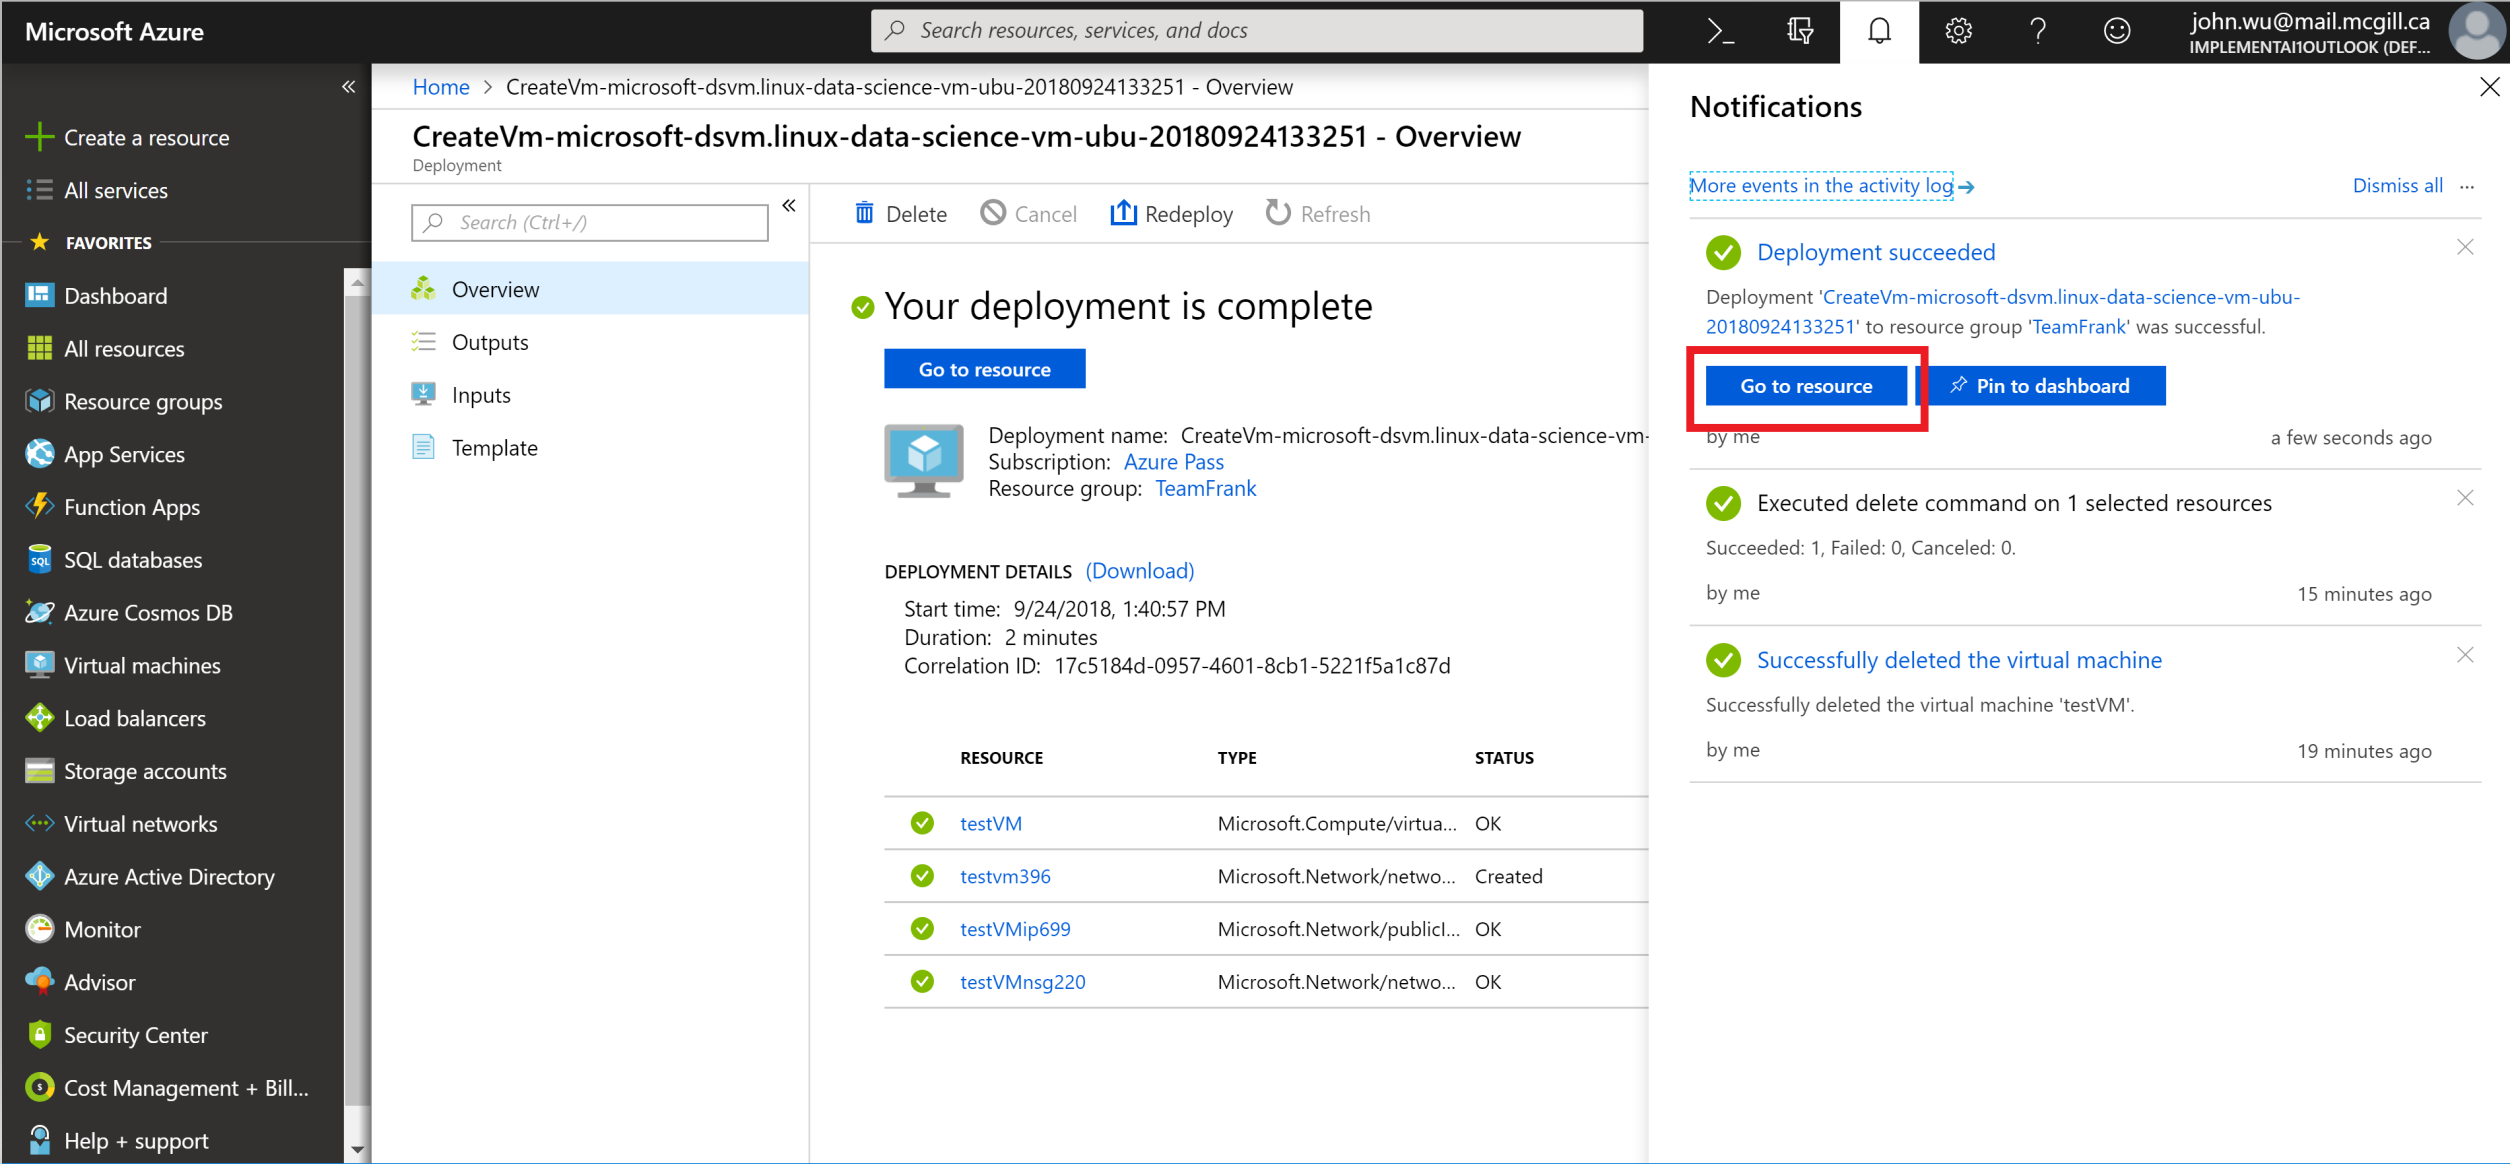Open Security Center from the sidebar
This screenshot has width=2510, height=1164.
pyautogui.click(x=136, y=1034)
